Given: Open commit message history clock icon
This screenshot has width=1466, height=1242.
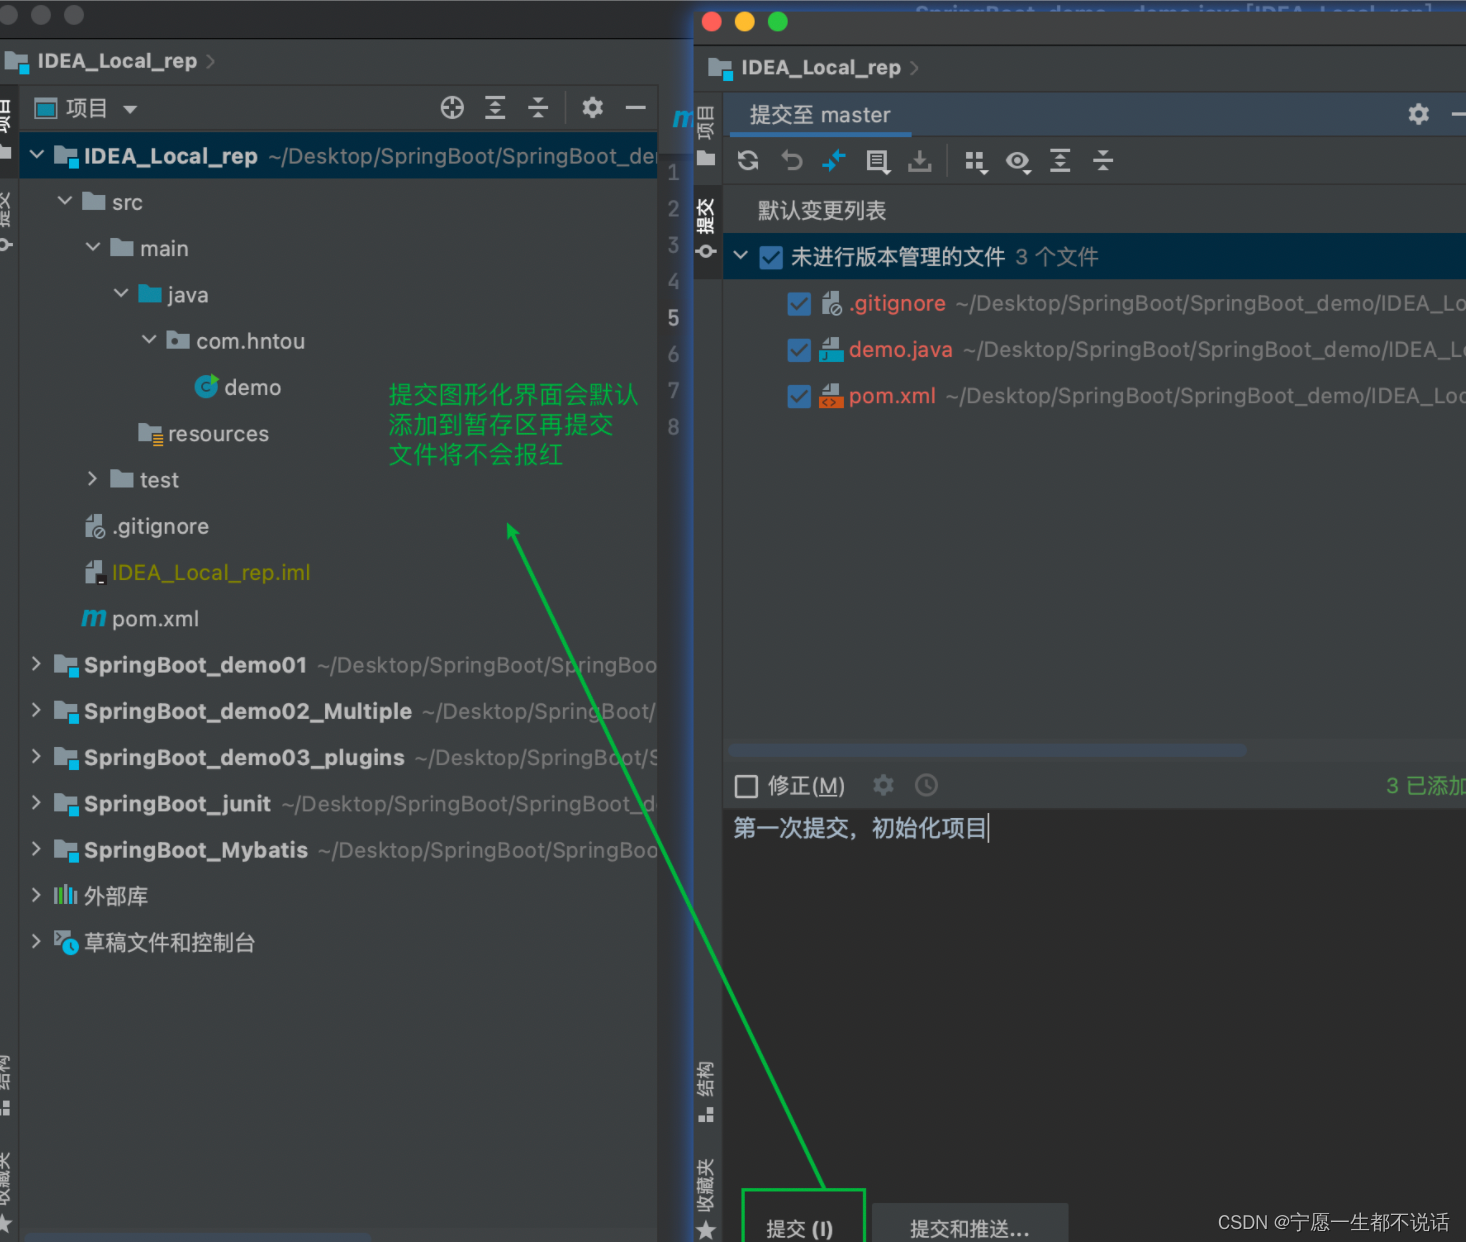Looking at the screenshot, I should [927, 785].
